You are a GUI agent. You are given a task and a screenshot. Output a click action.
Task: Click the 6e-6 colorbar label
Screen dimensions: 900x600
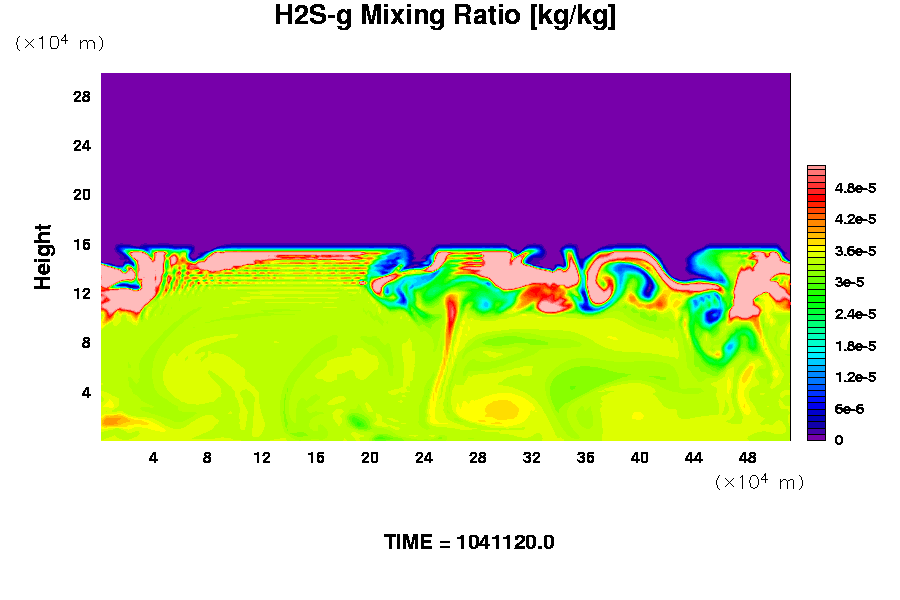tap(850, 409)
